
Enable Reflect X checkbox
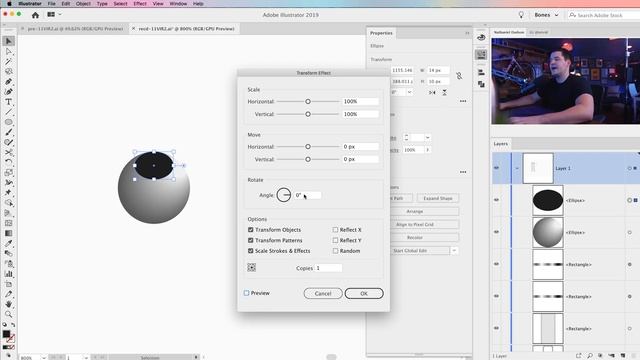[336, 230]
